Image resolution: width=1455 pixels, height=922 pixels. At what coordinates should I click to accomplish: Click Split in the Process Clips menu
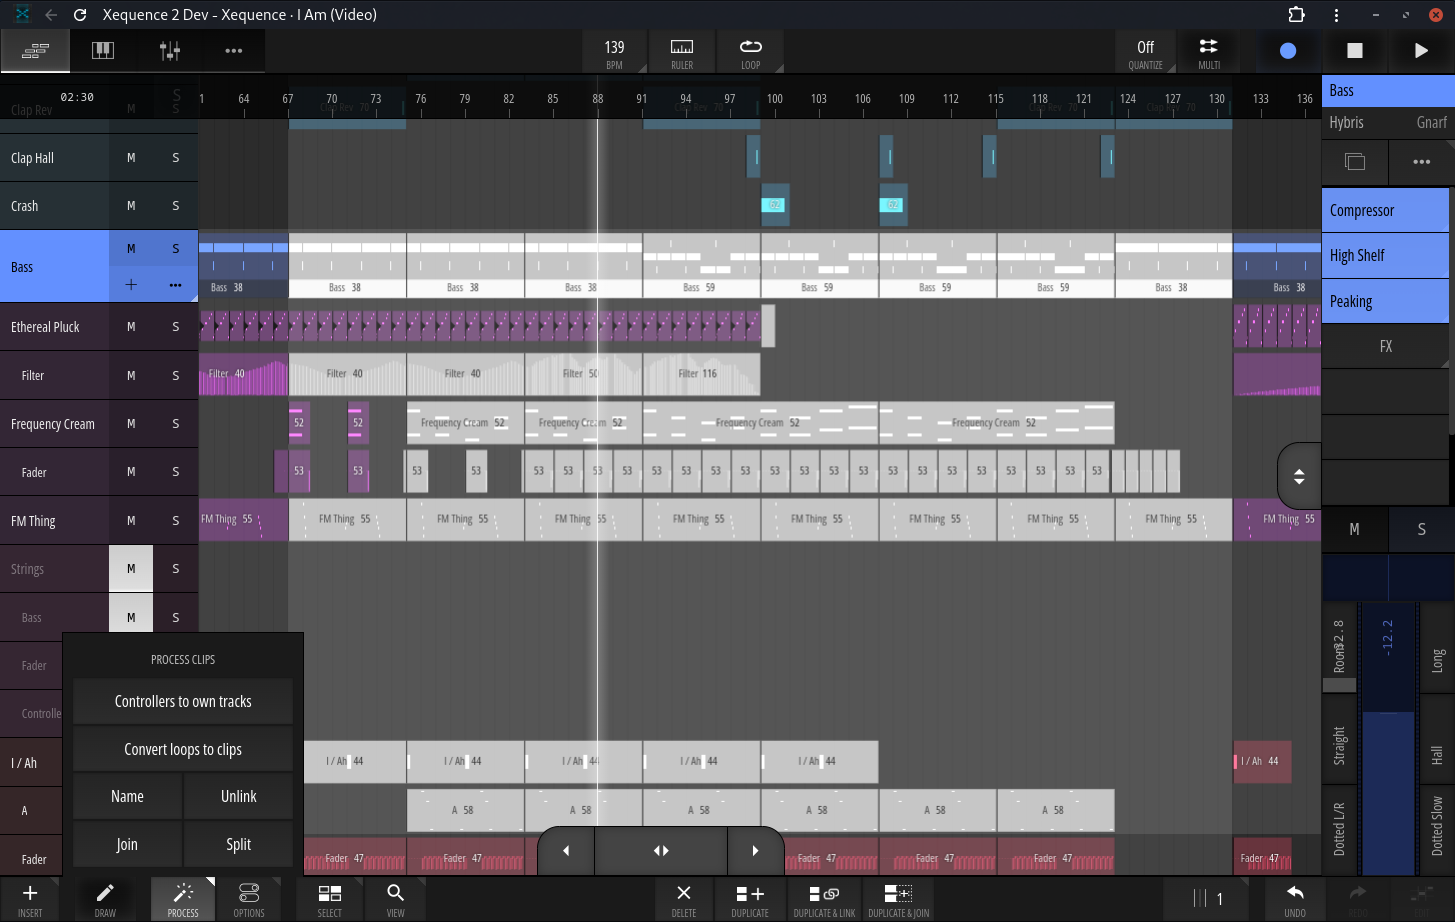click(x=238, y=844)
